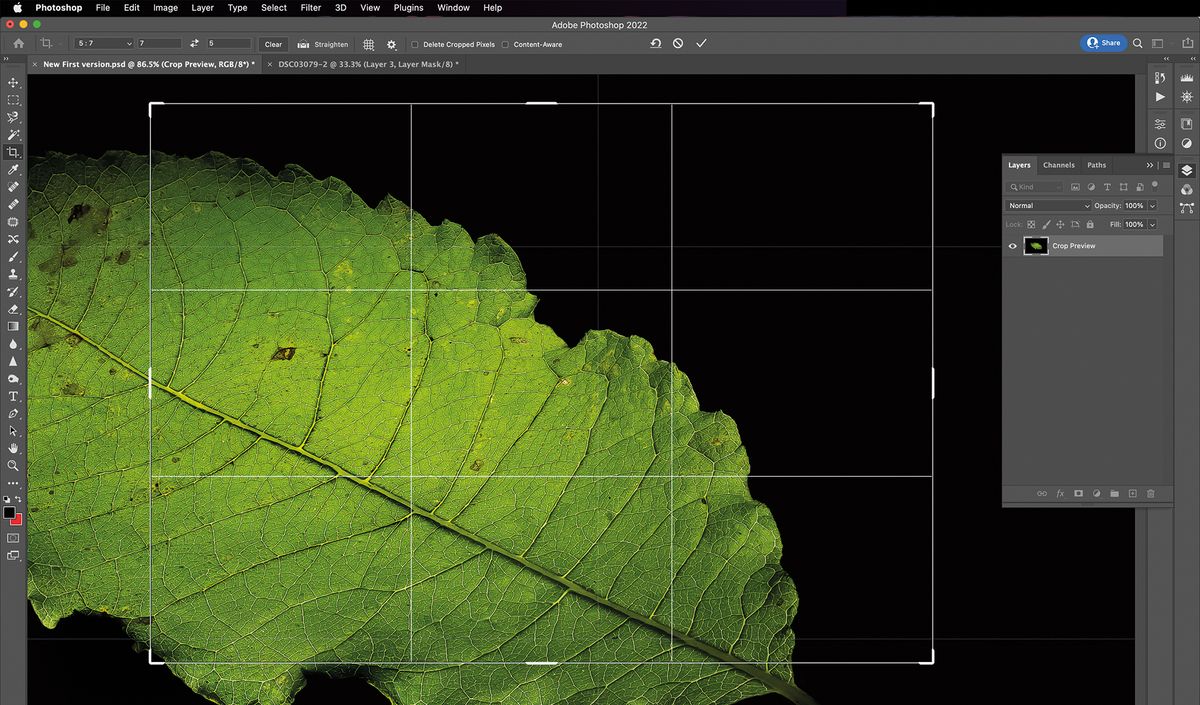Click the foreground color swatch
The image size is (1200, 705).
10,513
